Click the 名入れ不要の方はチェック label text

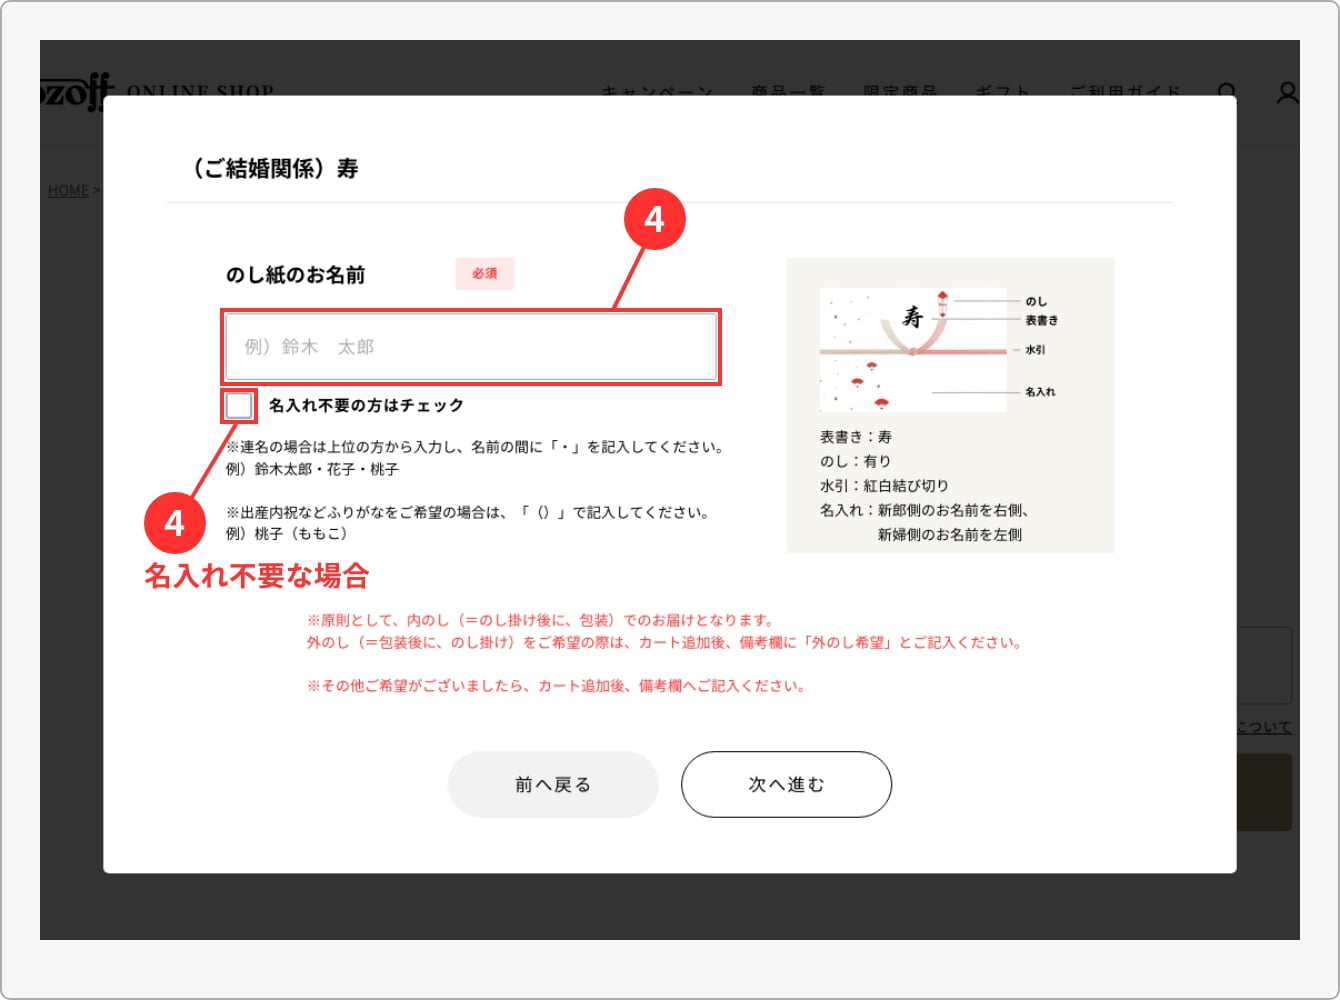click(x=366, y=405)
